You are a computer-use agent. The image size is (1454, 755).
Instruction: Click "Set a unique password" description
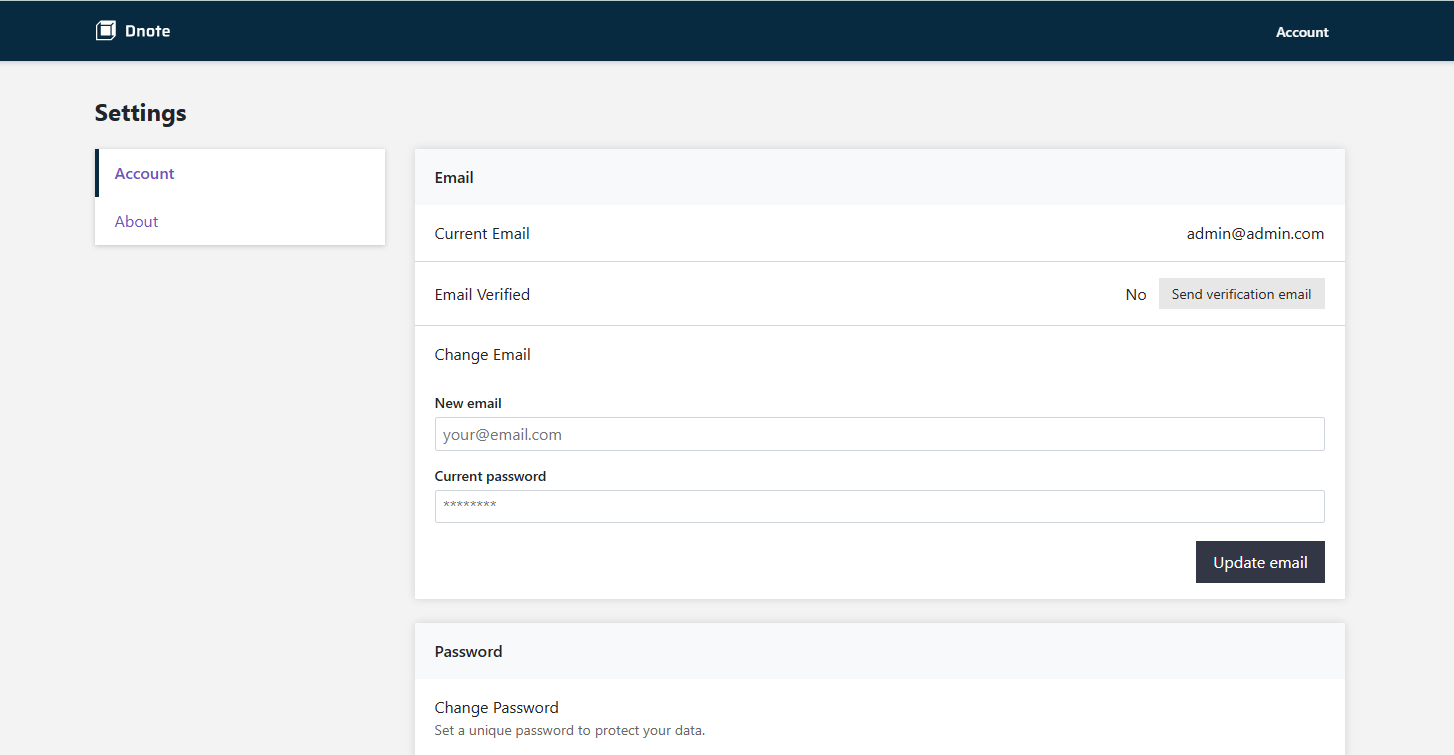point(570,730)
